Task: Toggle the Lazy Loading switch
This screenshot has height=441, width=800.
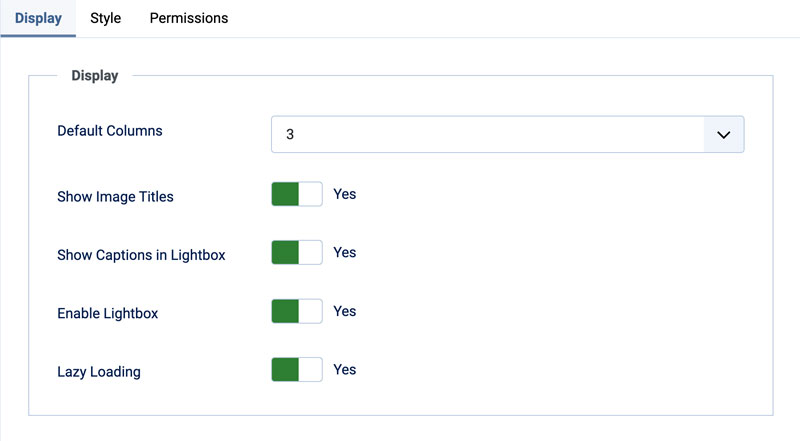Action: pos(297,370)
